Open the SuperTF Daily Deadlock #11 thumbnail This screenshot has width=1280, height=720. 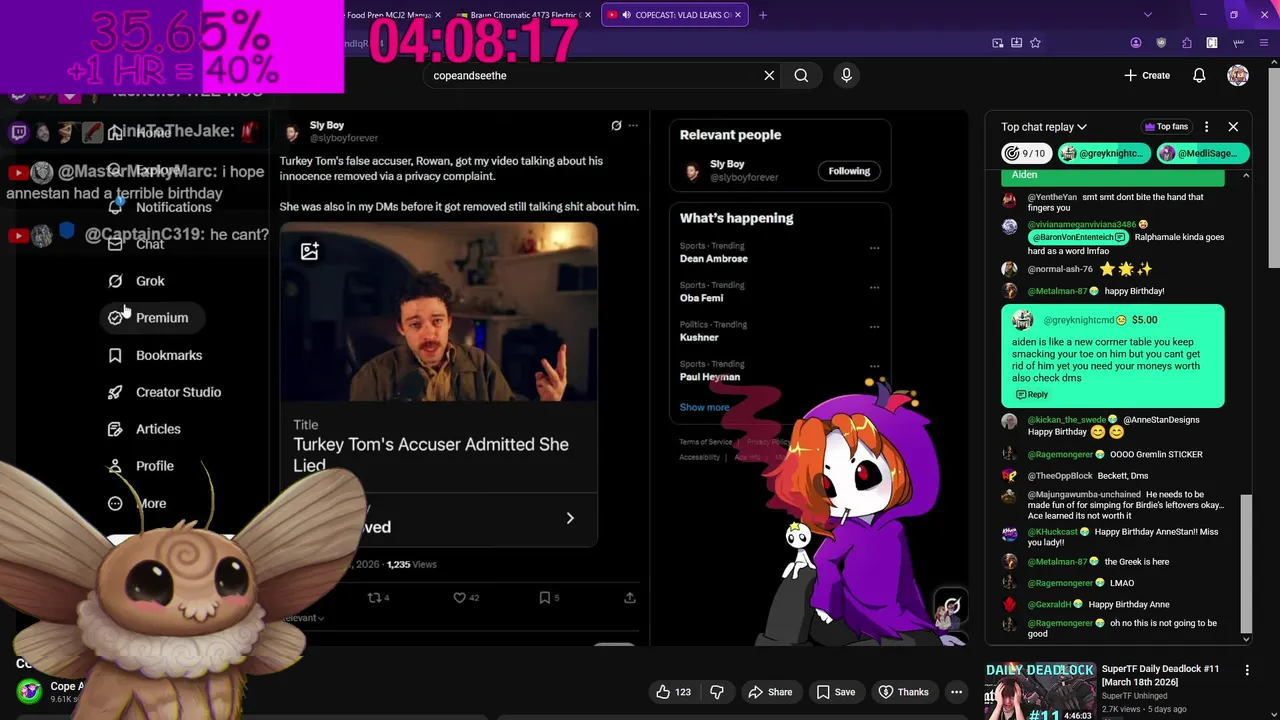[1040, 690]
